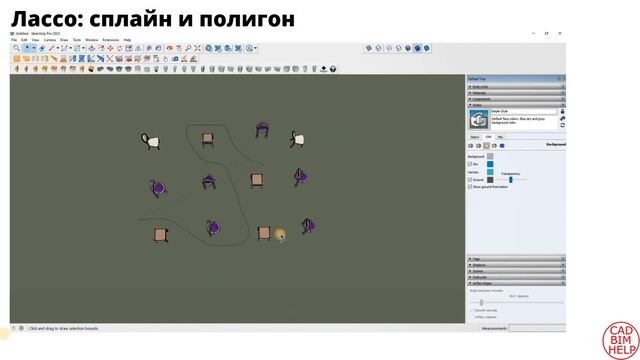Switch to Back Edges style
This screenshot has width=640, height=360.
[379, 48]
